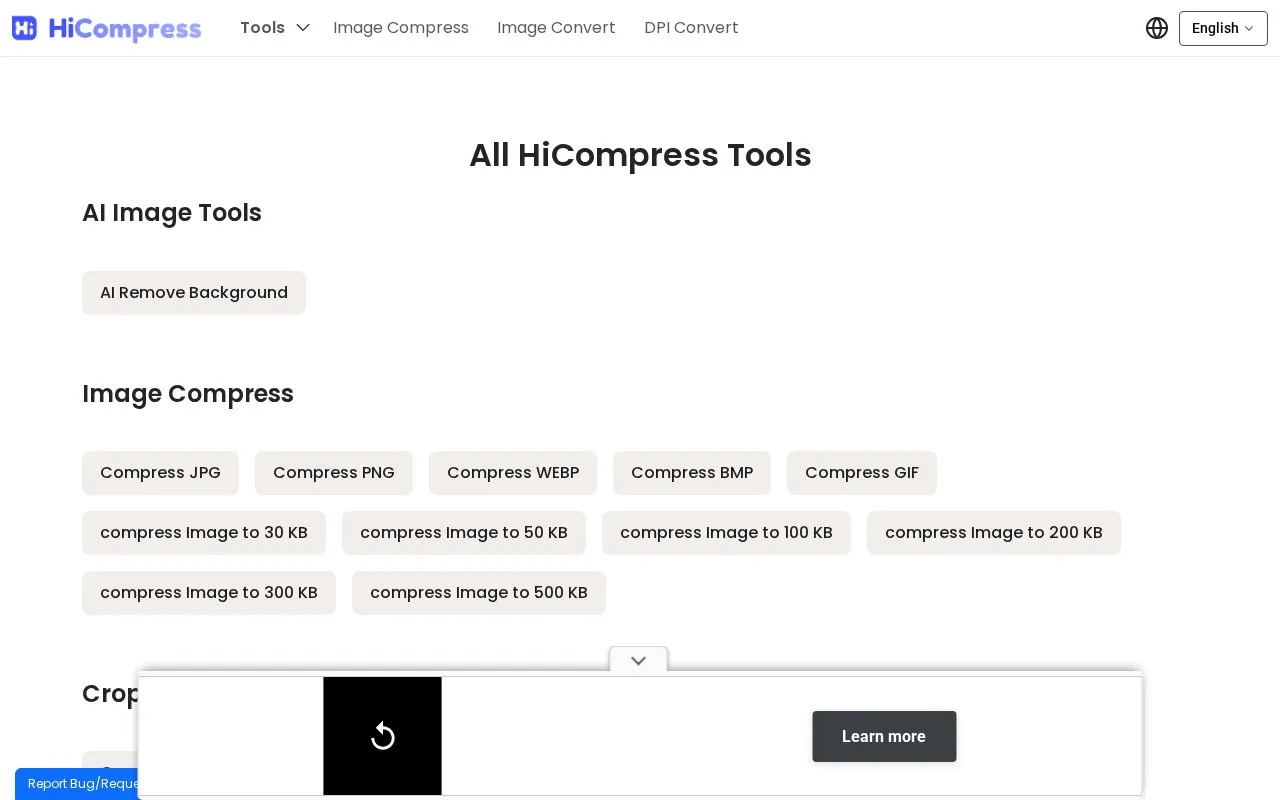Select Compress BMP tool
The image size is (1280, 800).
tap(692, 473)
